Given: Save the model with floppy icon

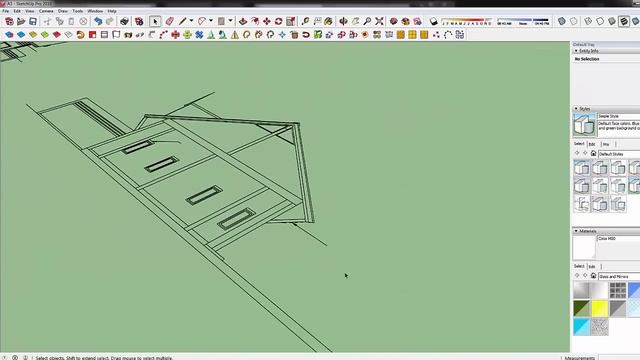Looking at the screenshot, I should [33, 21].
